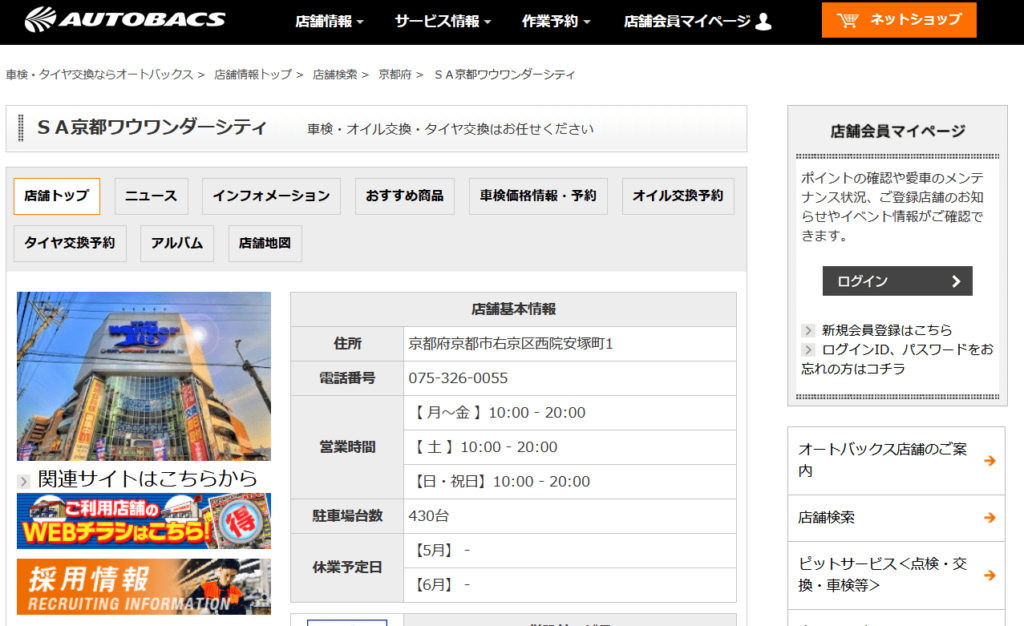Select the アルバム tab

coord(176,243)
